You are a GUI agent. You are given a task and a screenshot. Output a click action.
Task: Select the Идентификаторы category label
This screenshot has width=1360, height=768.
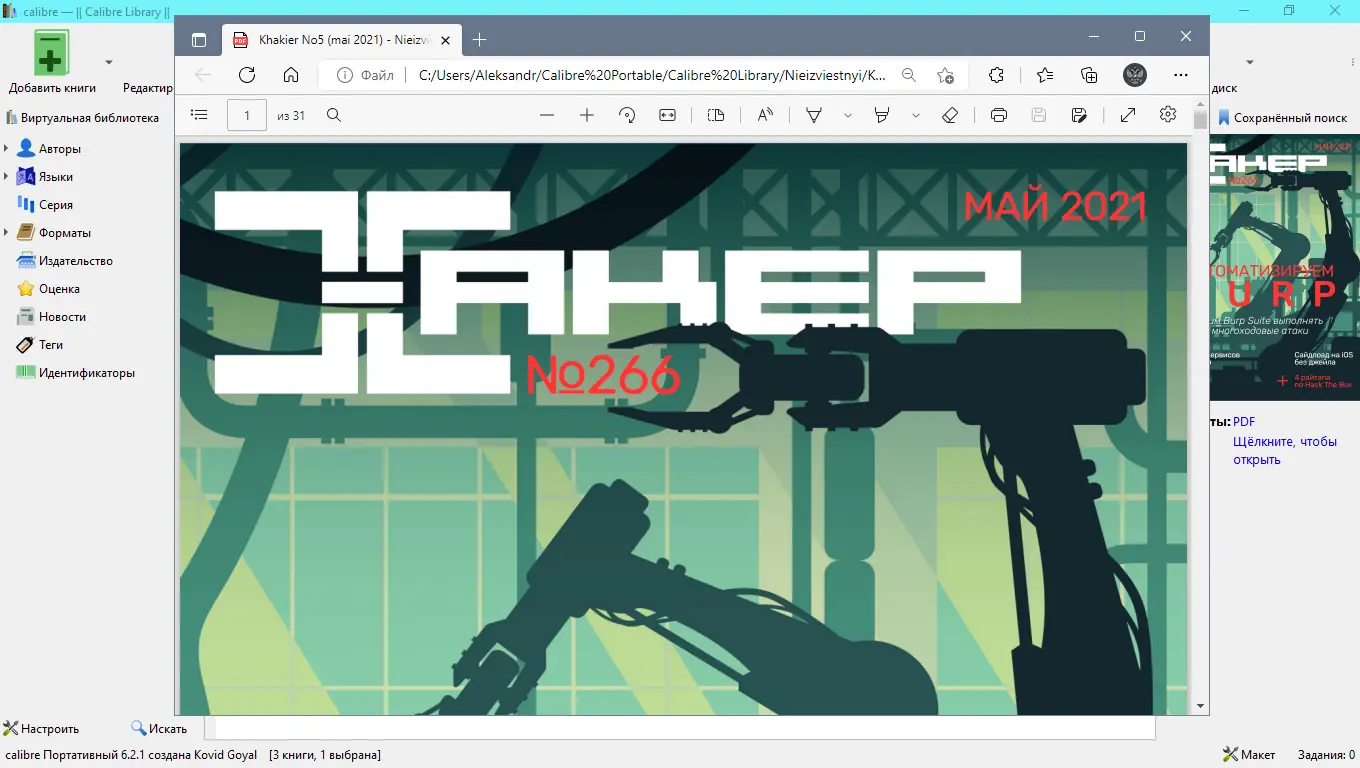click(x=87, y=373)
